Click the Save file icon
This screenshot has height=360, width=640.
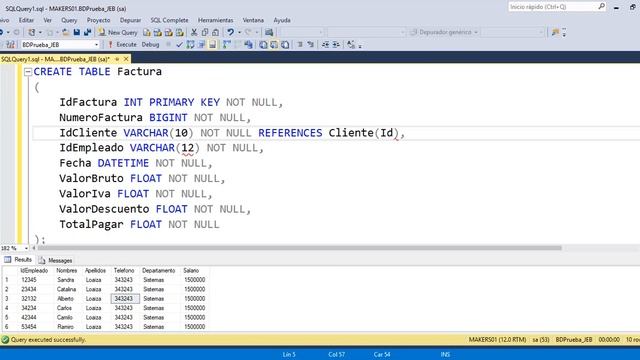pyautogui.click(x=76, y=32)
